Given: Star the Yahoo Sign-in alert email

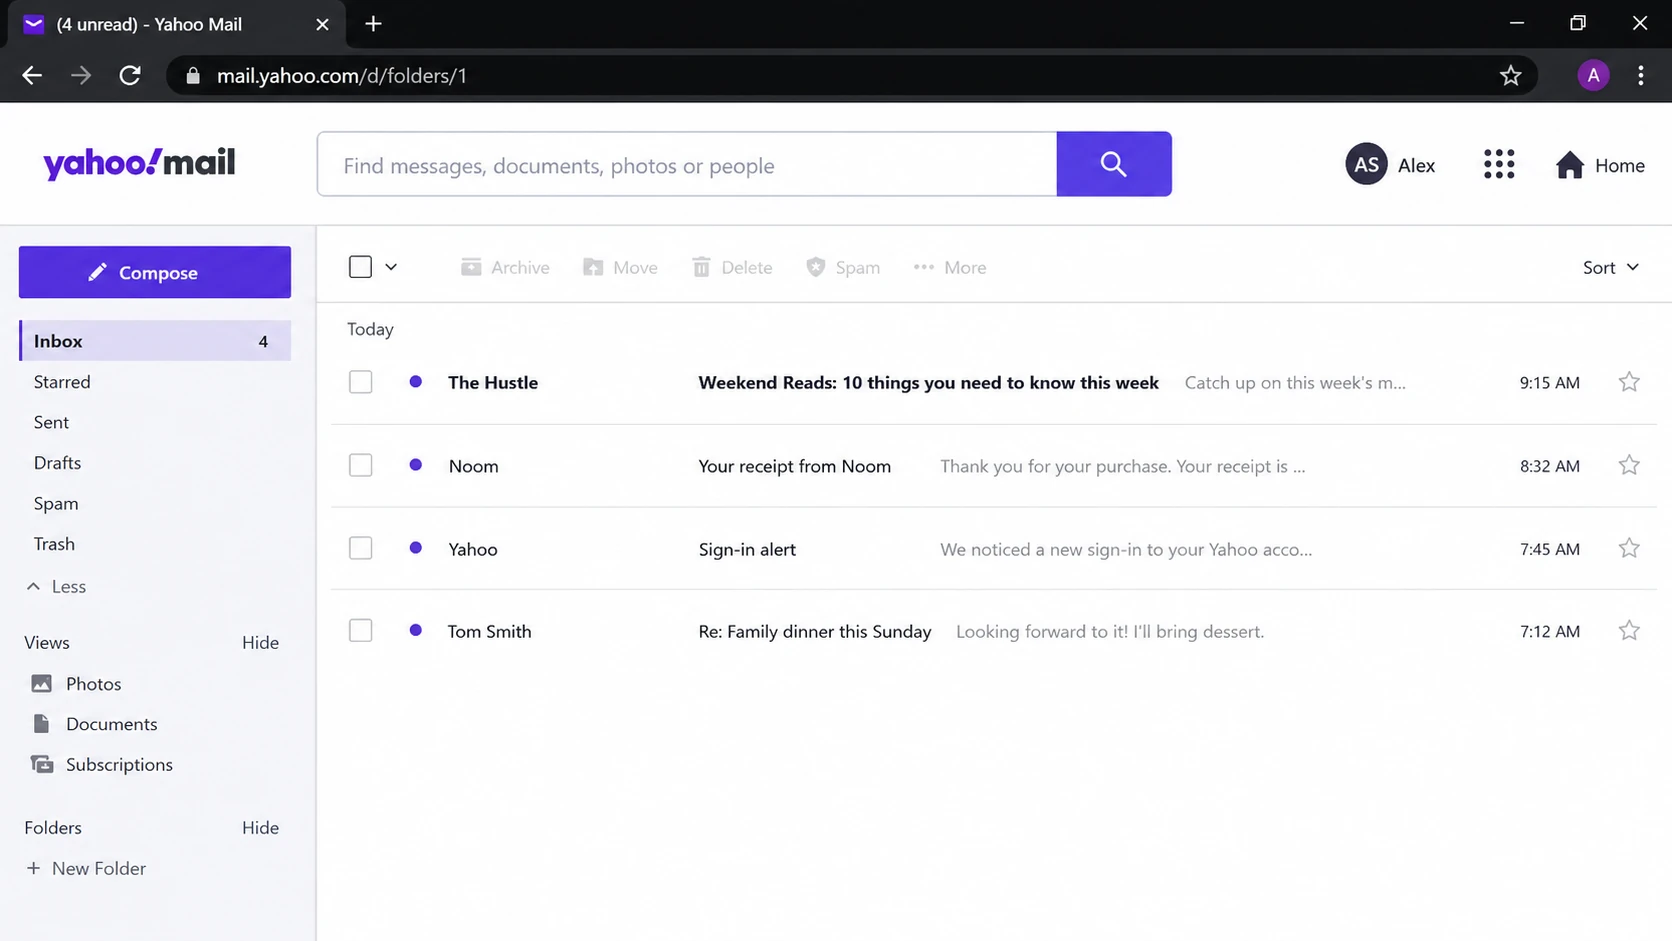Looking at the screenshot, I should tap(1629, 548).
